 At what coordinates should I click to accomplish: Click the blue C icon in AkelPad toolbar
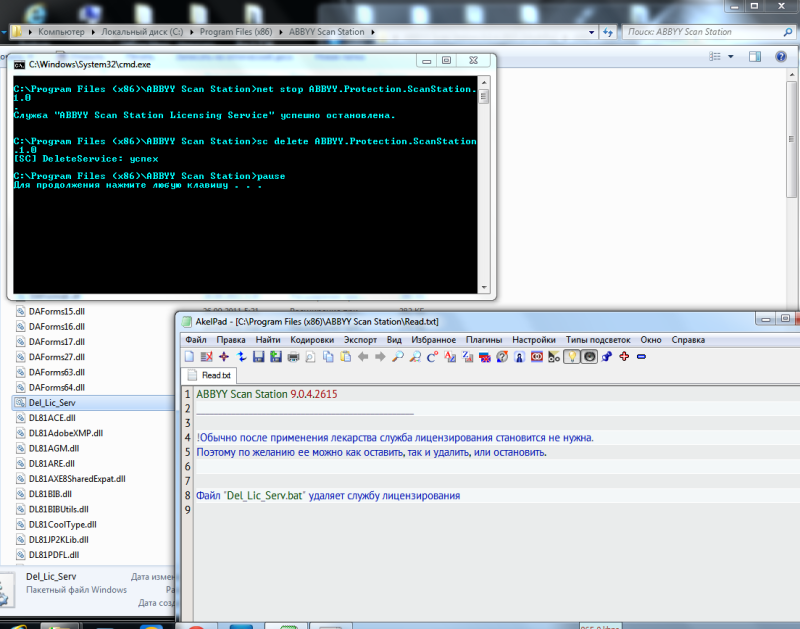(433, 357)
